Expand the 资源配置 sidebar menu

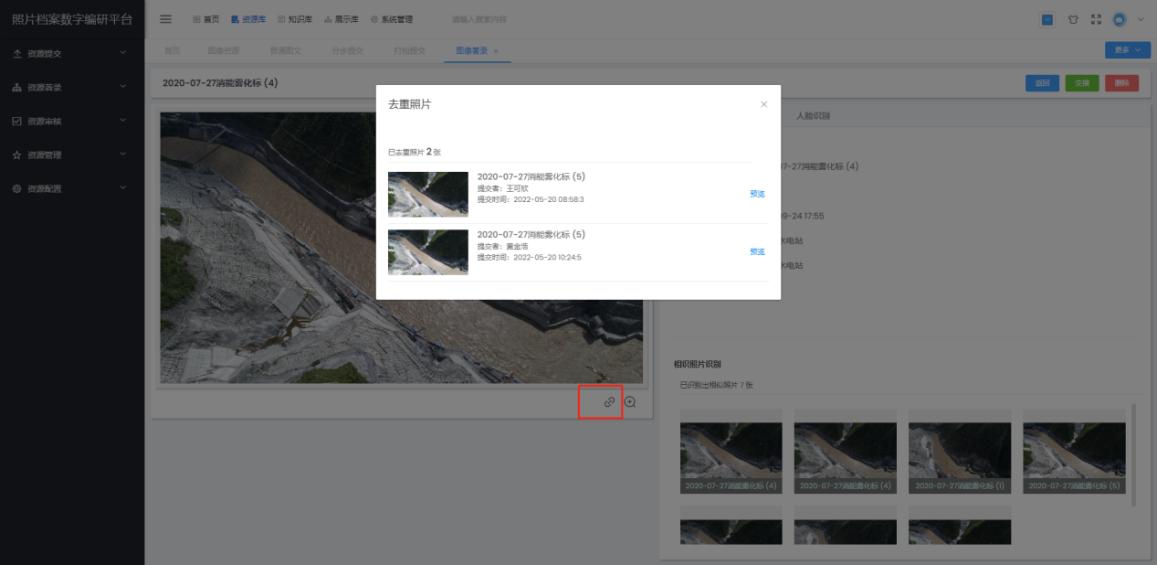(72, 189)
